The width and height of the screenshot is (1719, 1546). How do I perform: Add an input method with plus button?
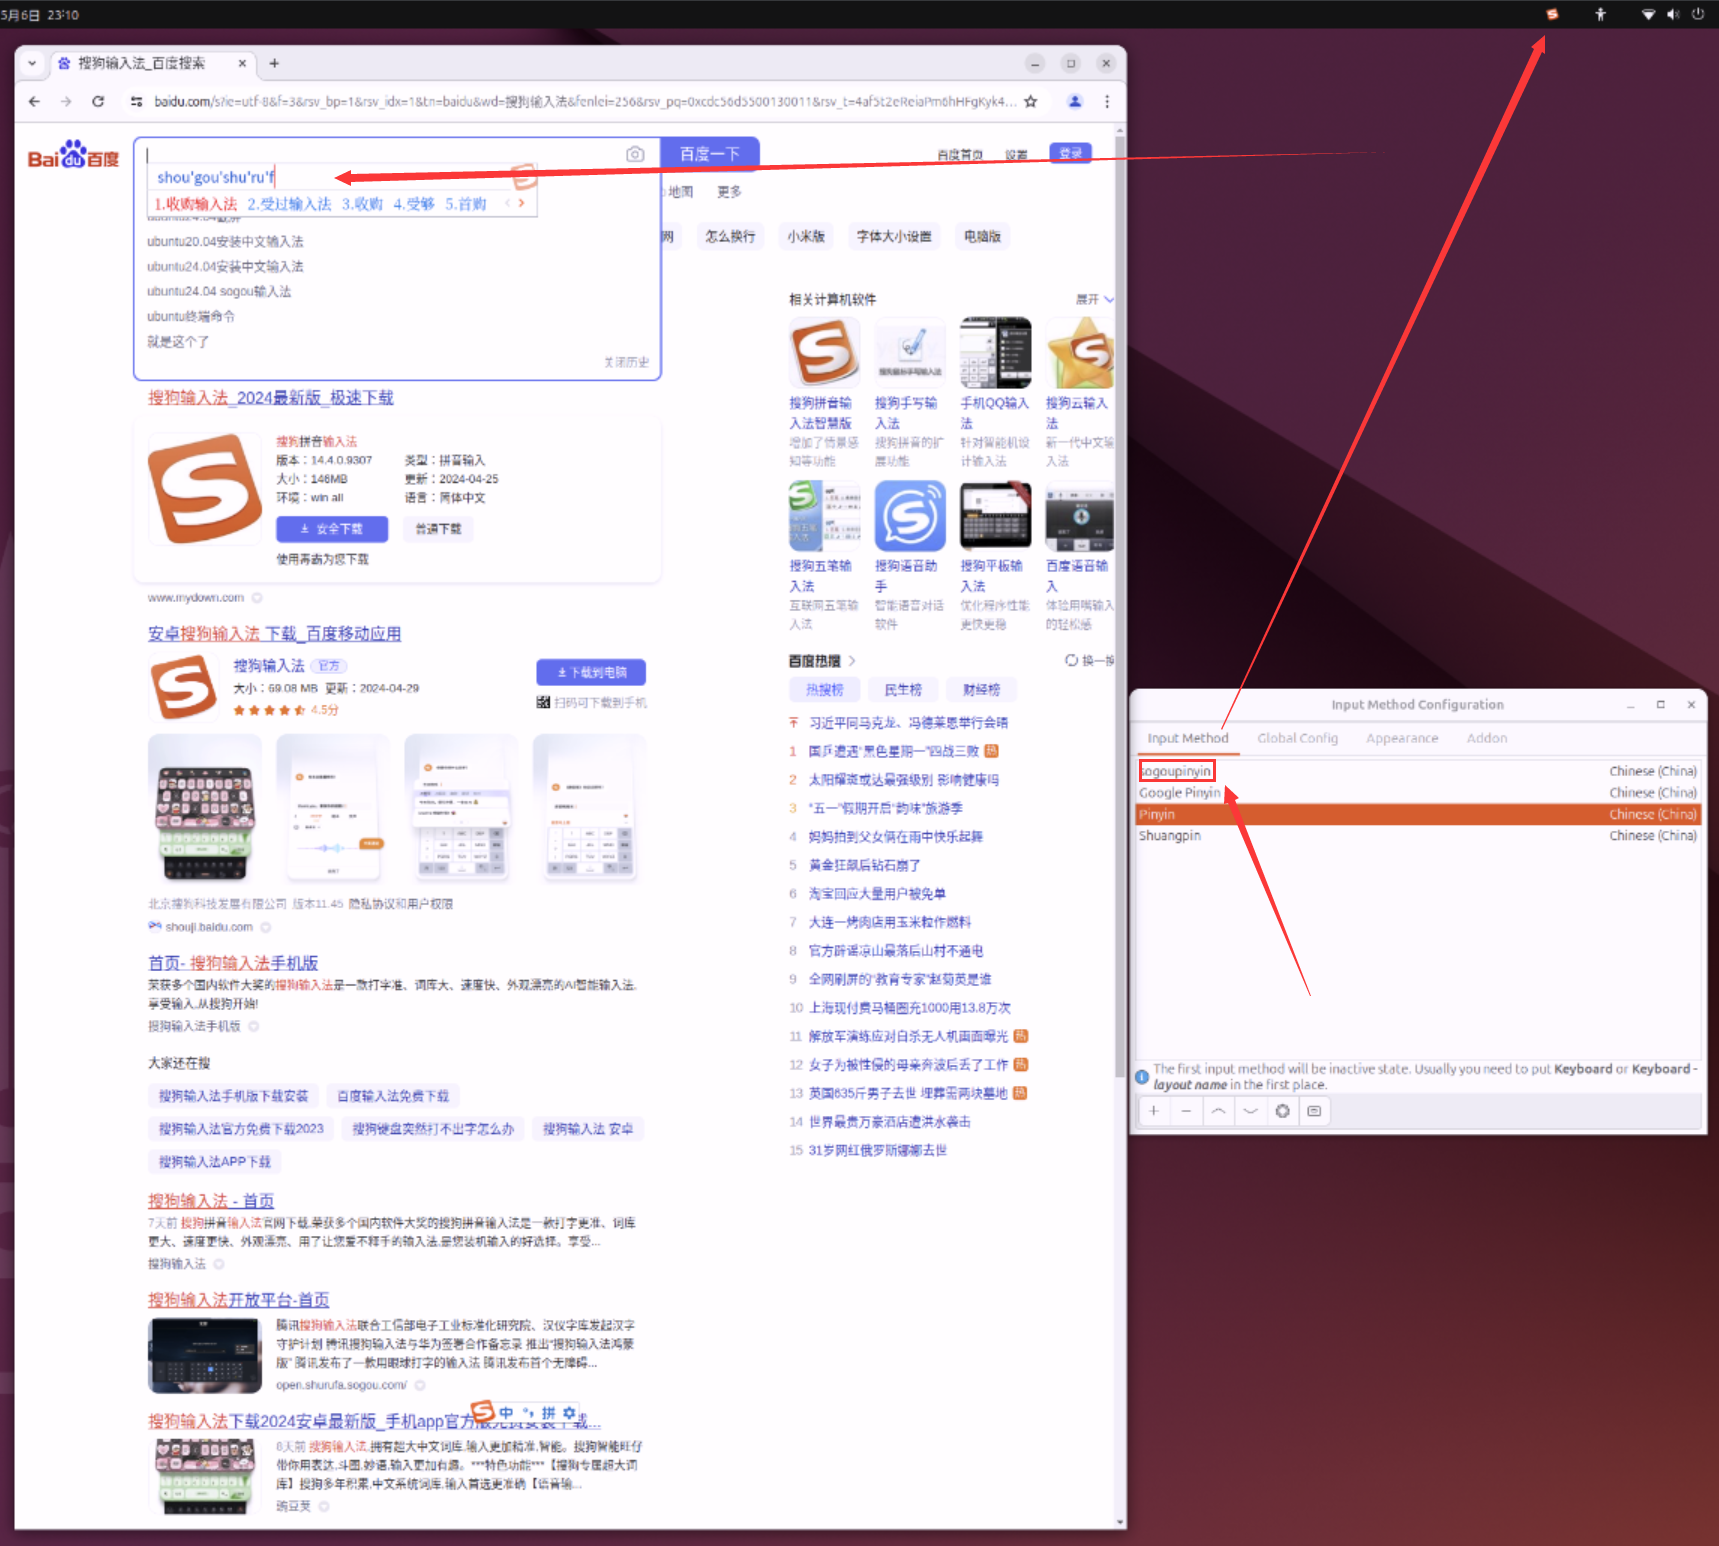1154,1111
